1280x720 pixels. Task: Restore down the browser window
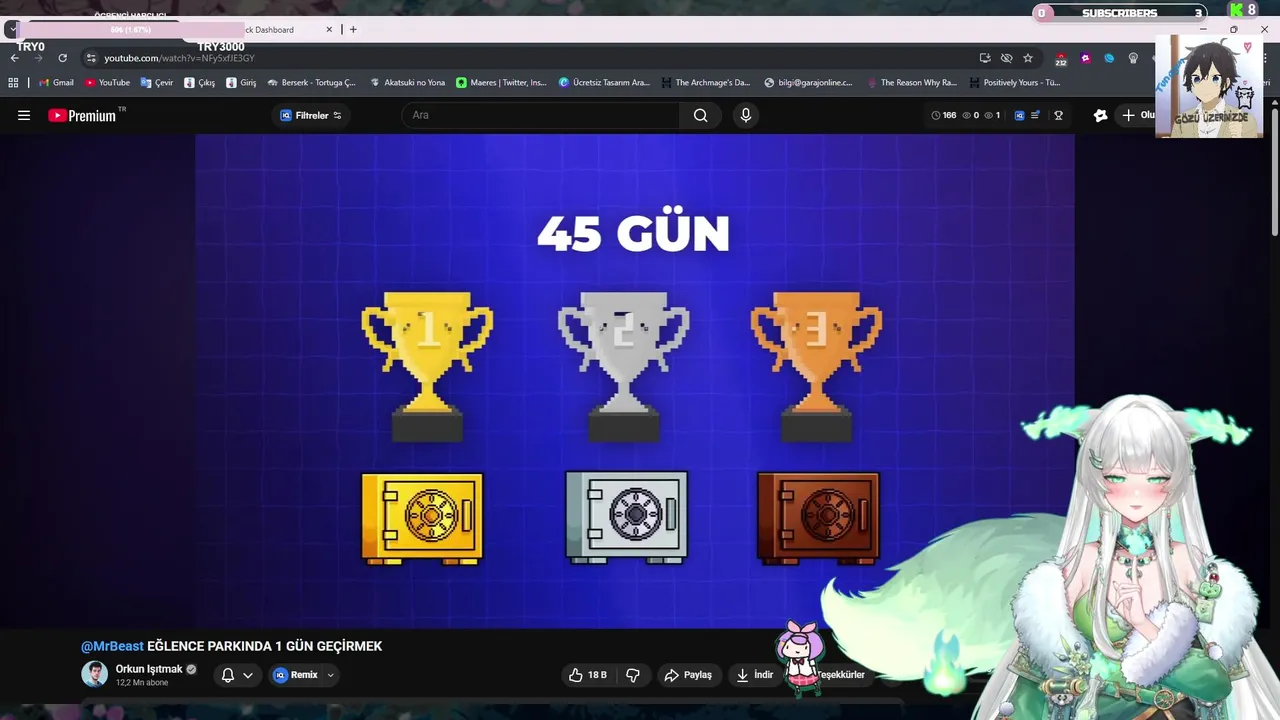pyautogui.click(x=1233, y=30)
